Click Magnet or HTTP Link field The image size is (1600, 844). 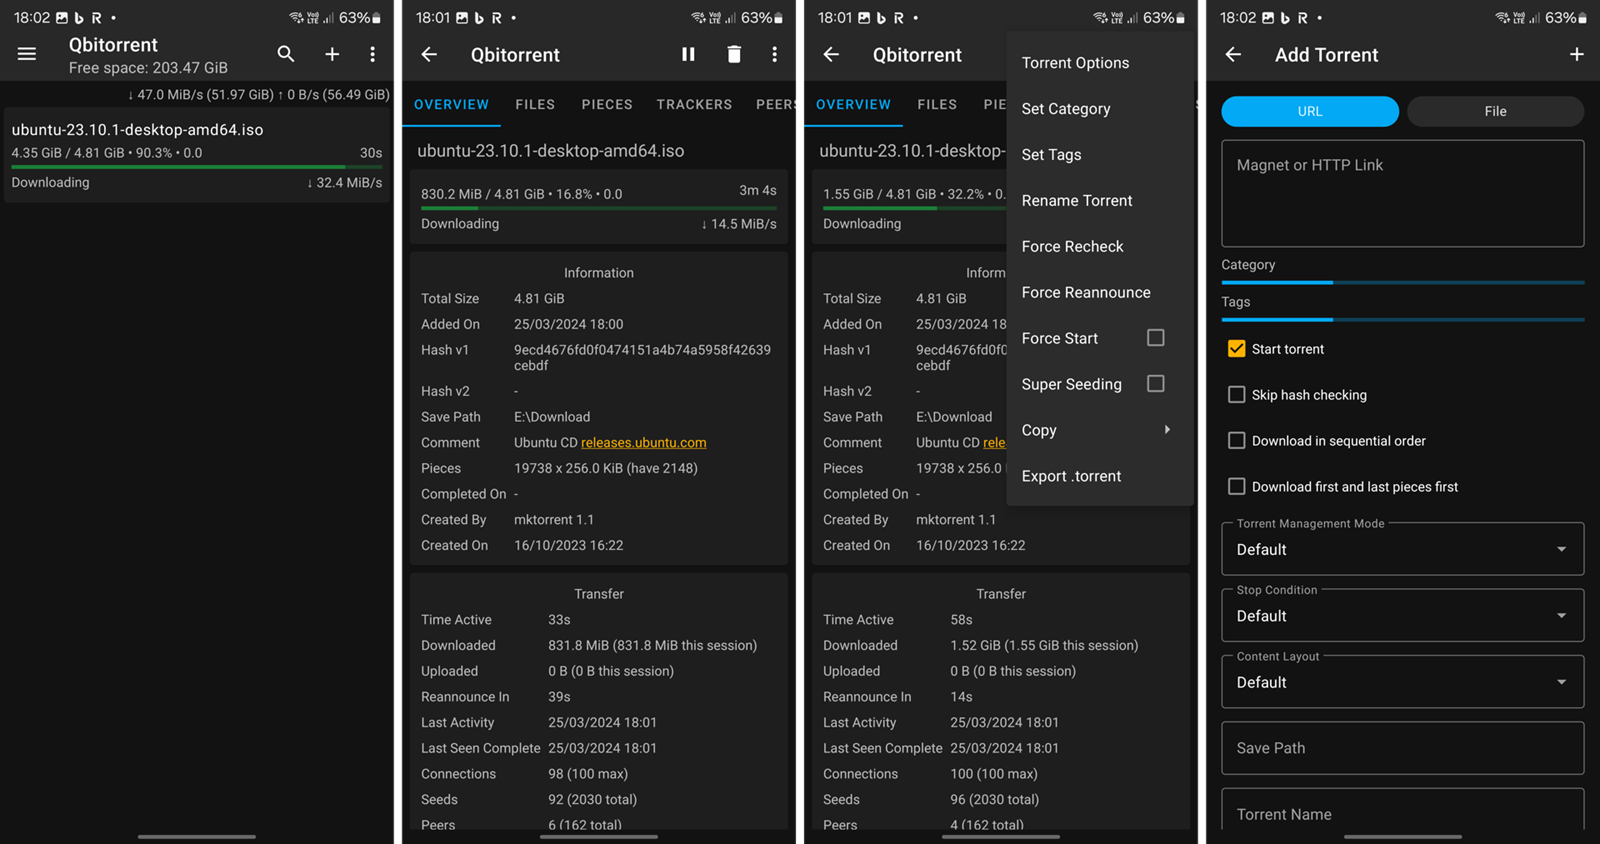tap(1402, 193)
